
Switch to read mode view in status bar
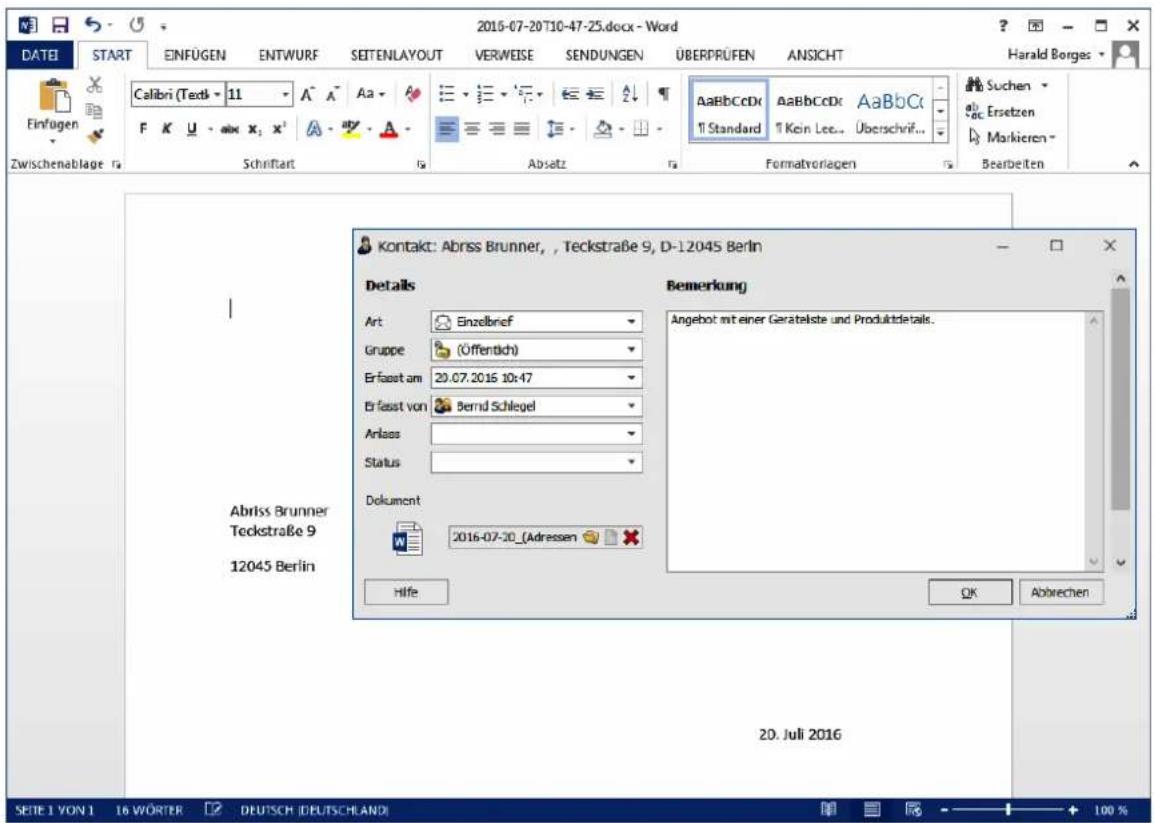(x=829, y=810)
